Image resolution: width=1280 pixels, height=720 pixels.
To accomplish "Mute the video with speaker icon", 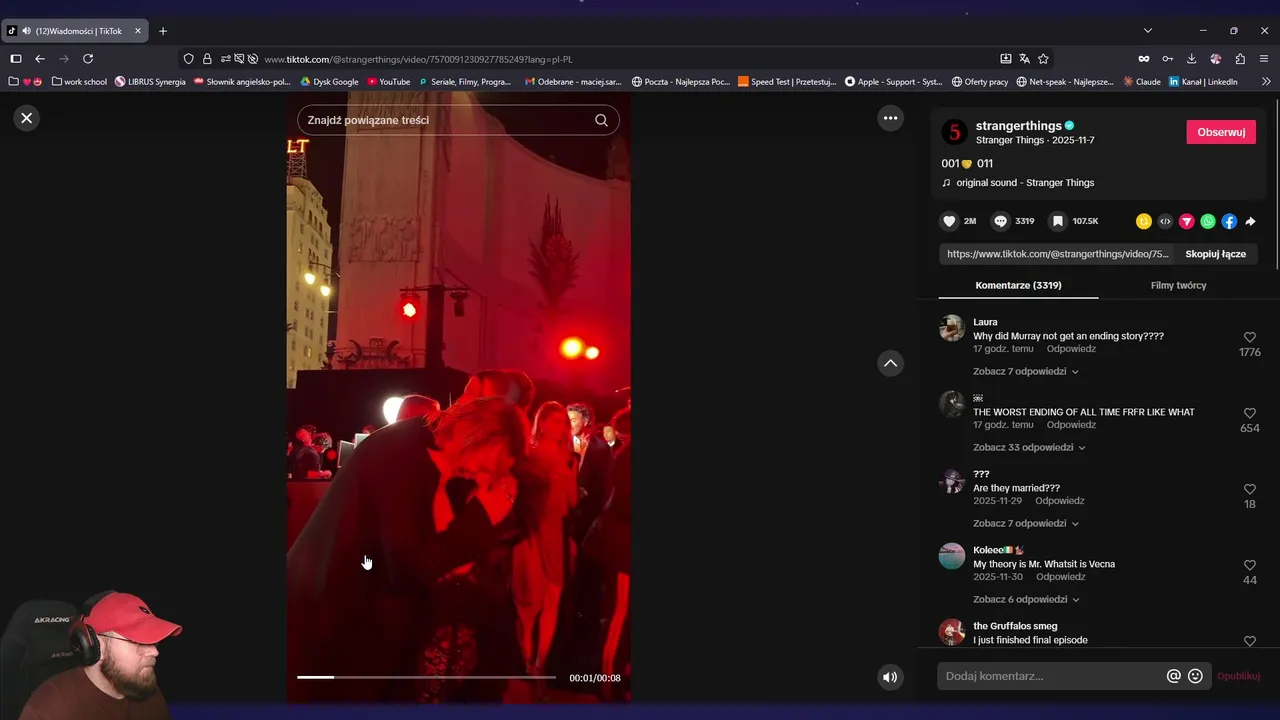I will coord(890,677).
